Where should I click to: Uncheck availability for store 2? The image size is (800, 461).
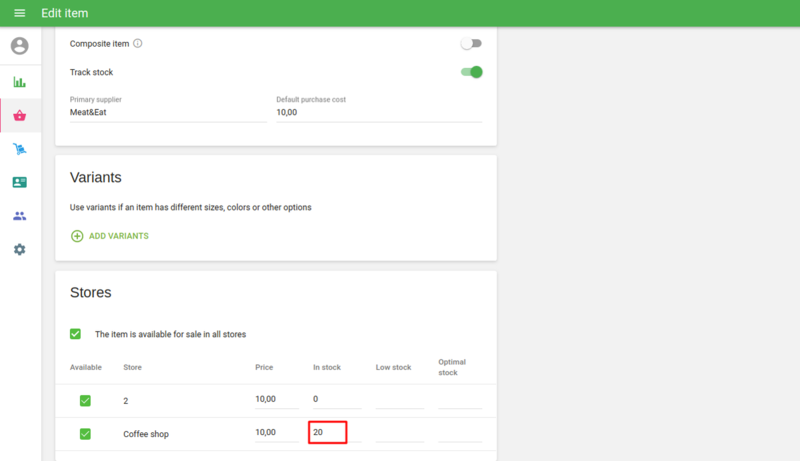(x=85, y=400)
